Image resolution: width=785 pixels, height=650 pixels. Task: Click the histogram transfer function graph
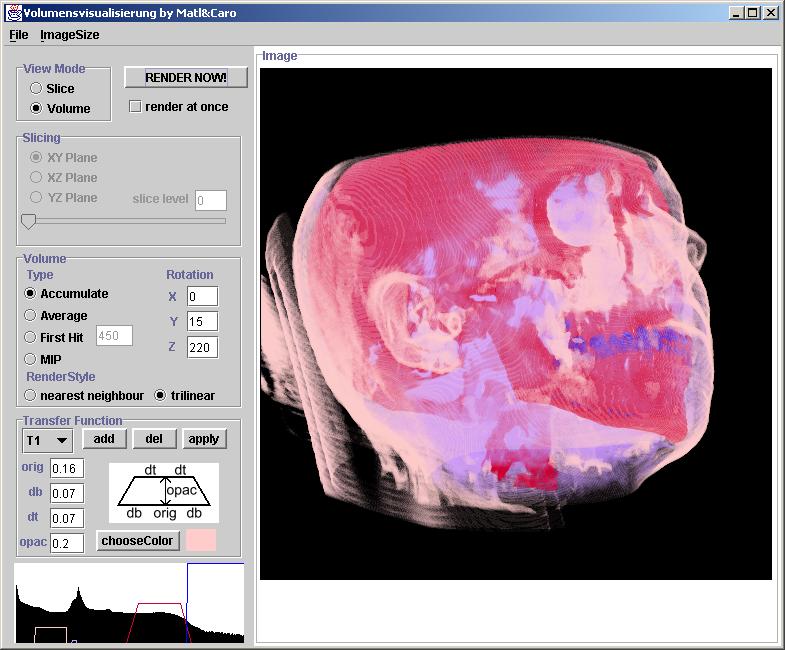click(129, 604)
